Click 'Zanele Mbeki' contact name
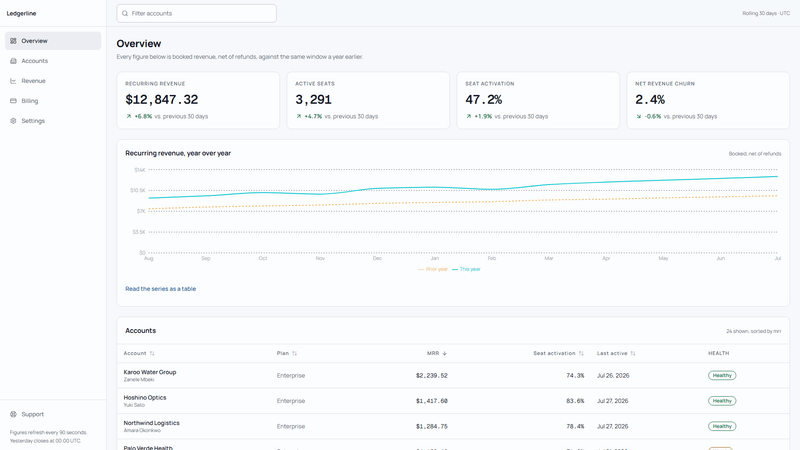This screenshot has width=800, height=450. [139, 380]
